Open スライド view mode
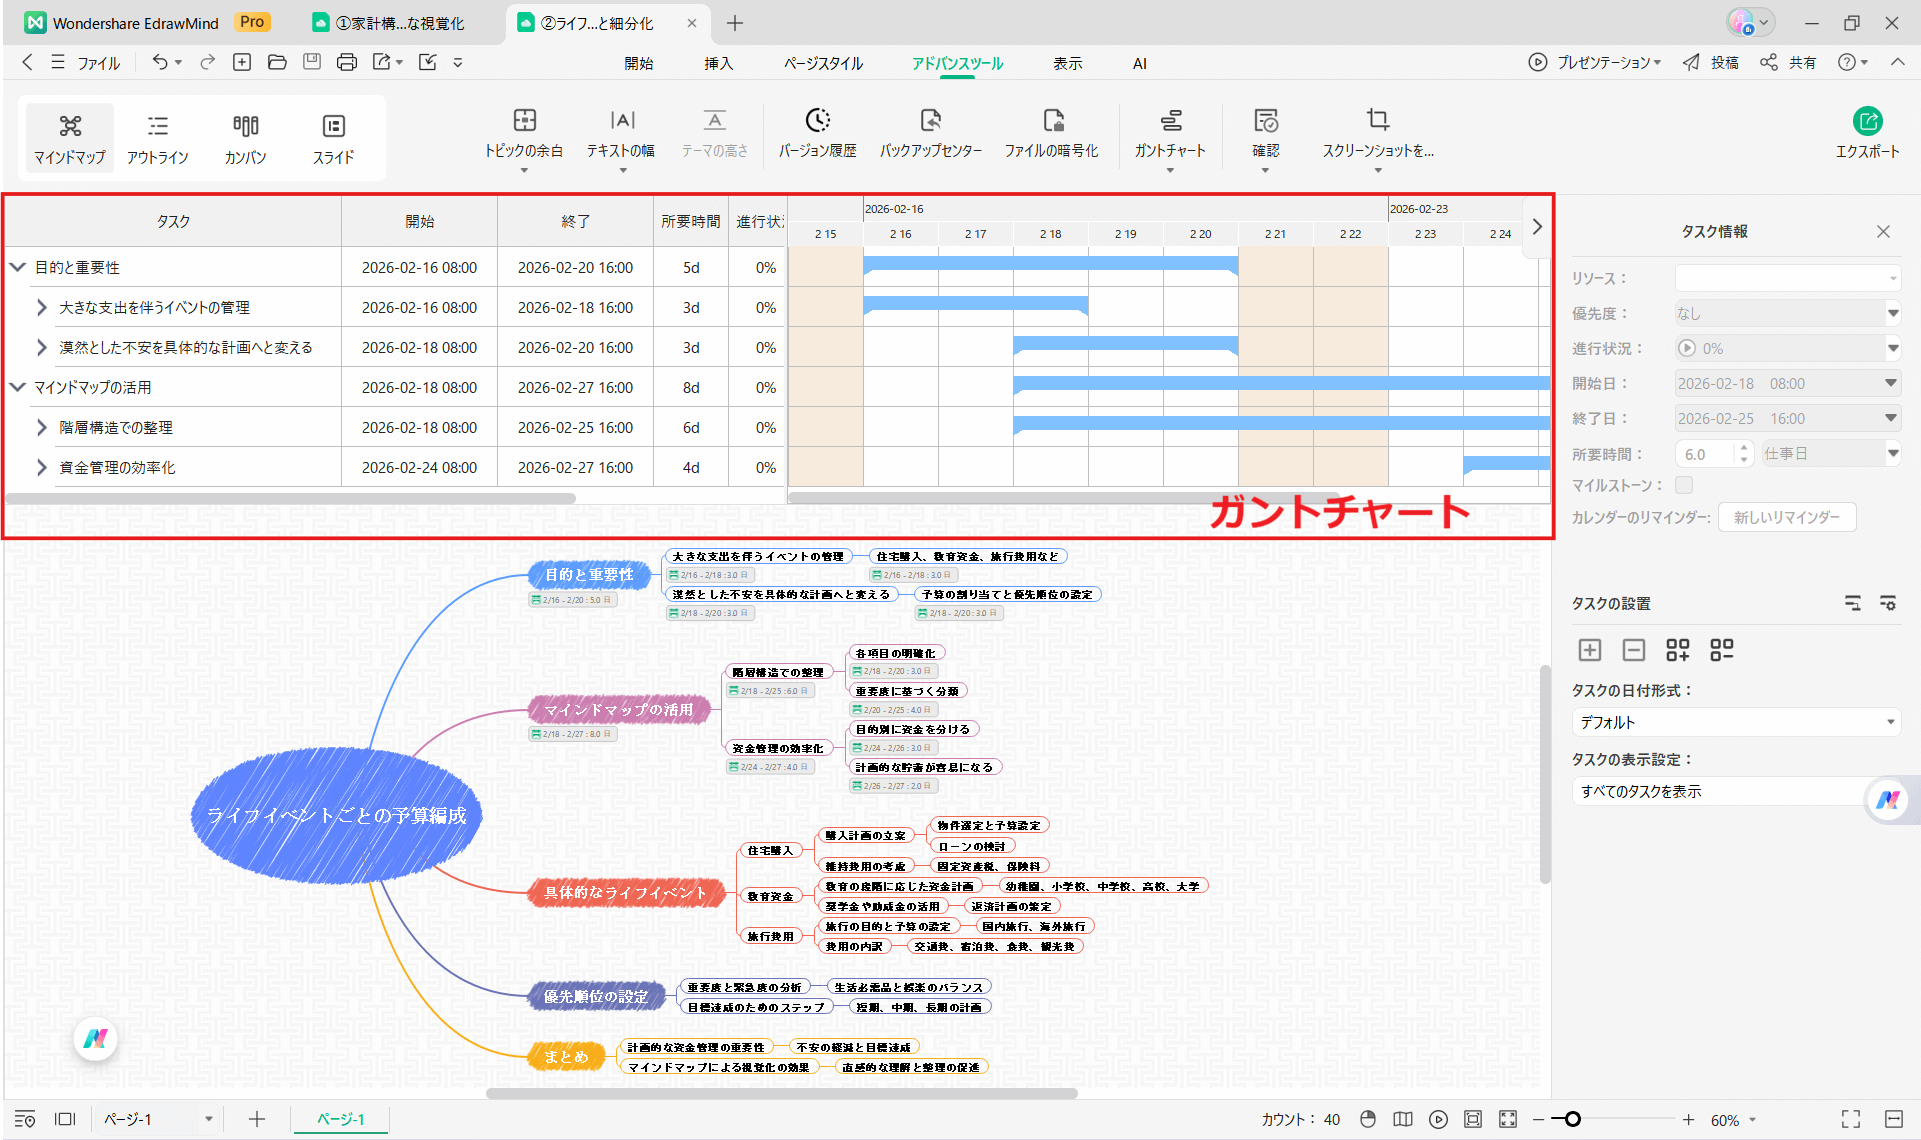Viewport: 1921px width, 1140px height. (x=332, y=137)
